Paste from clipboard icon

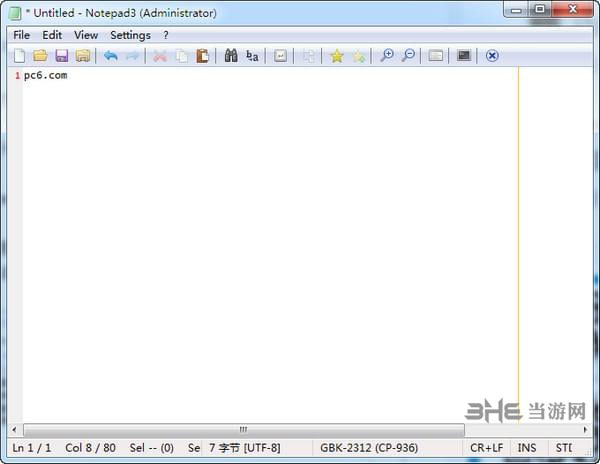[x=202, y=56]
